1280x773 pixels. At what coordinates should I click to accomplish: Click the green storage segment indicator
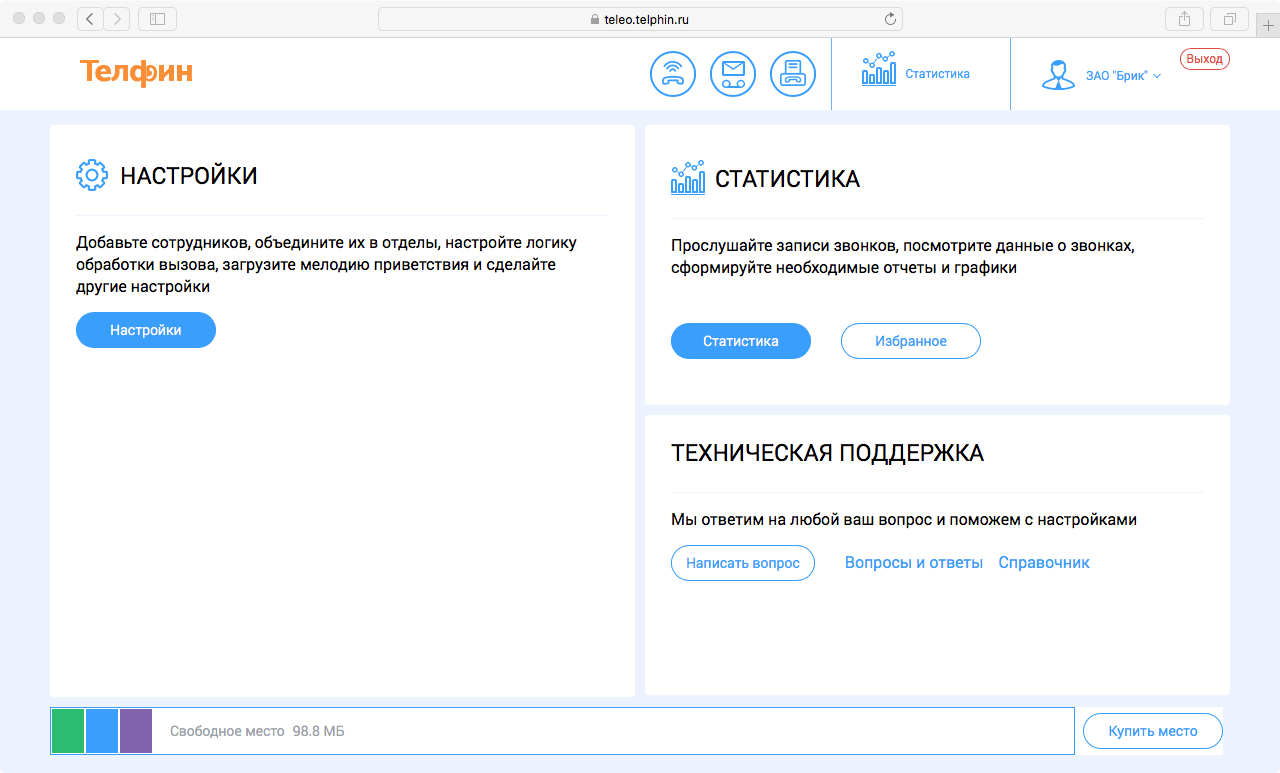tap(68, 731)
